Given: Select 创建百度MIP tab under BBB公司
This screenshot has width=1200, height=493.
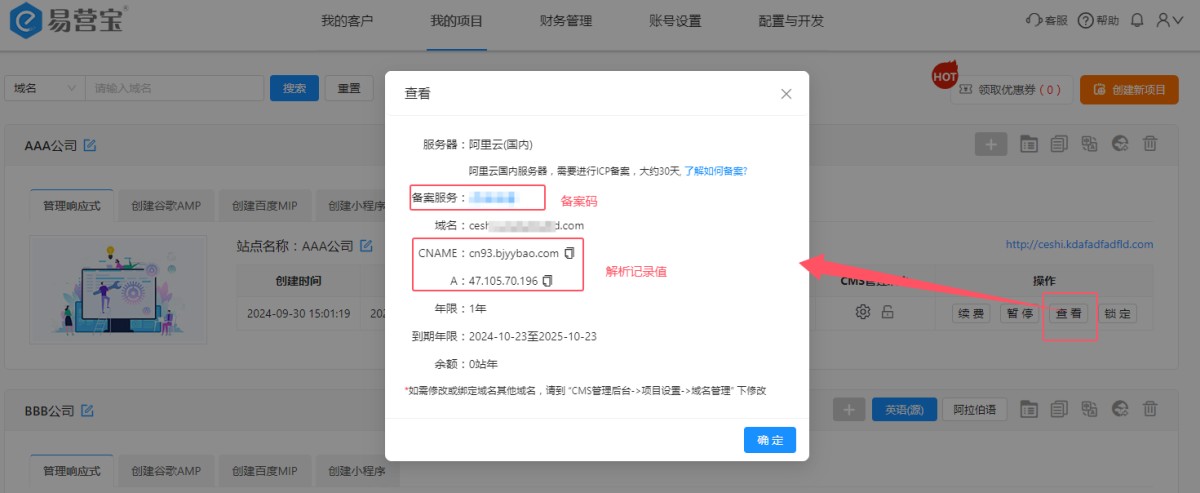Looking at the screenshot, I should (x=264, y=470).
